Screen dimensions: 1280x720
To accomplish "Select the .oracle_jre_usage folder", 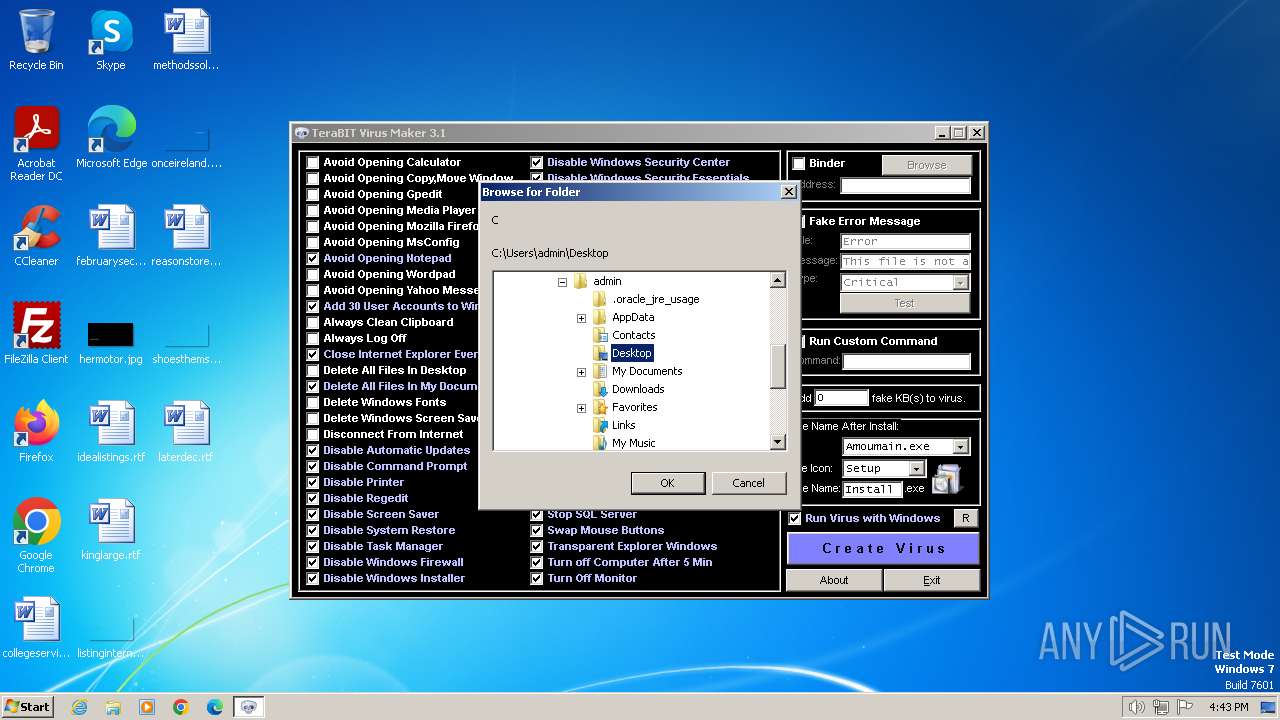I will tap(655, 299).
